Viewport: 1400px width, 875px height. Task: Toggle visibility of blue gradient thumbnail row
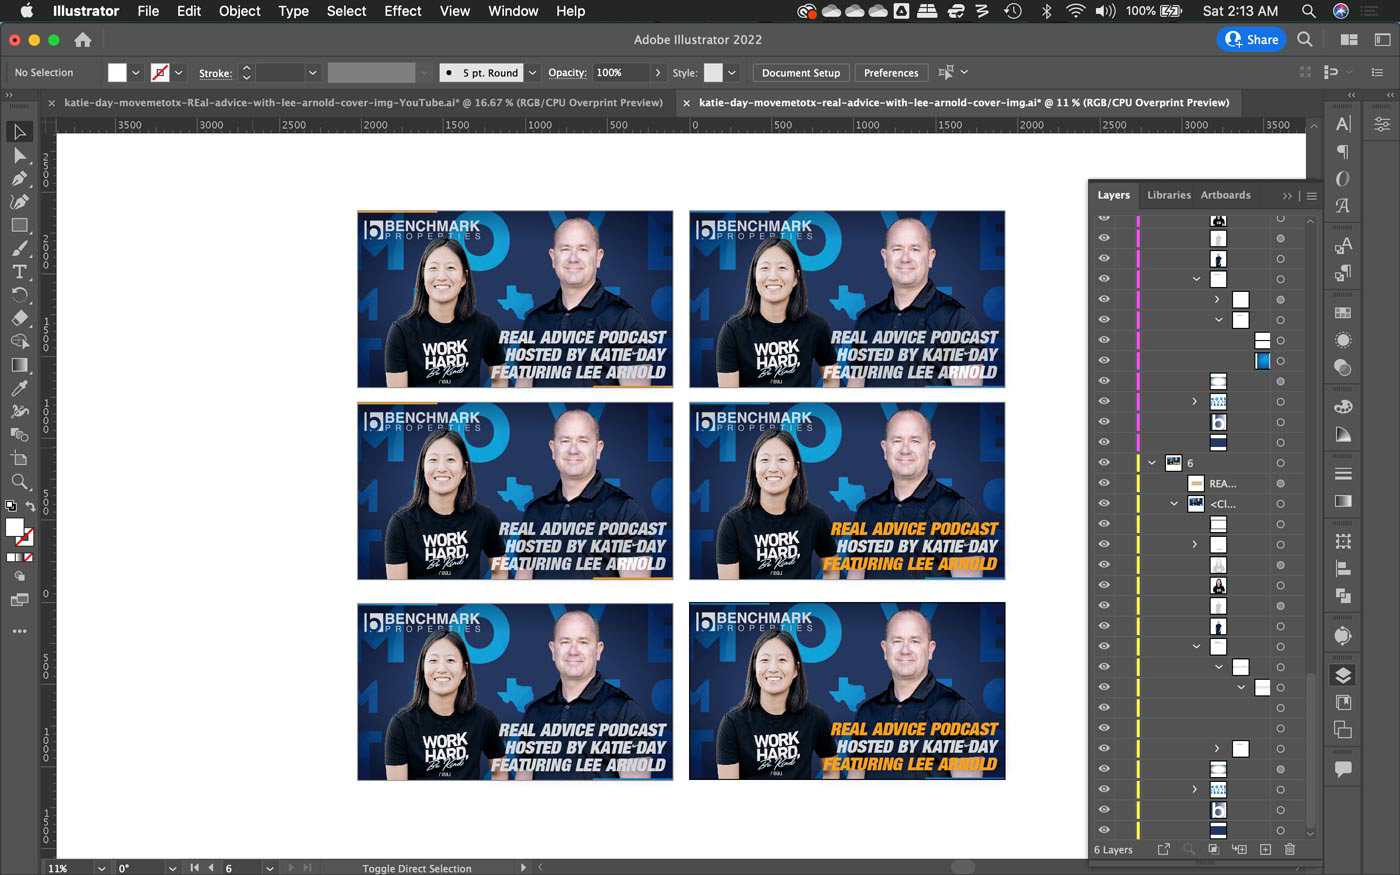[1104, 361]
